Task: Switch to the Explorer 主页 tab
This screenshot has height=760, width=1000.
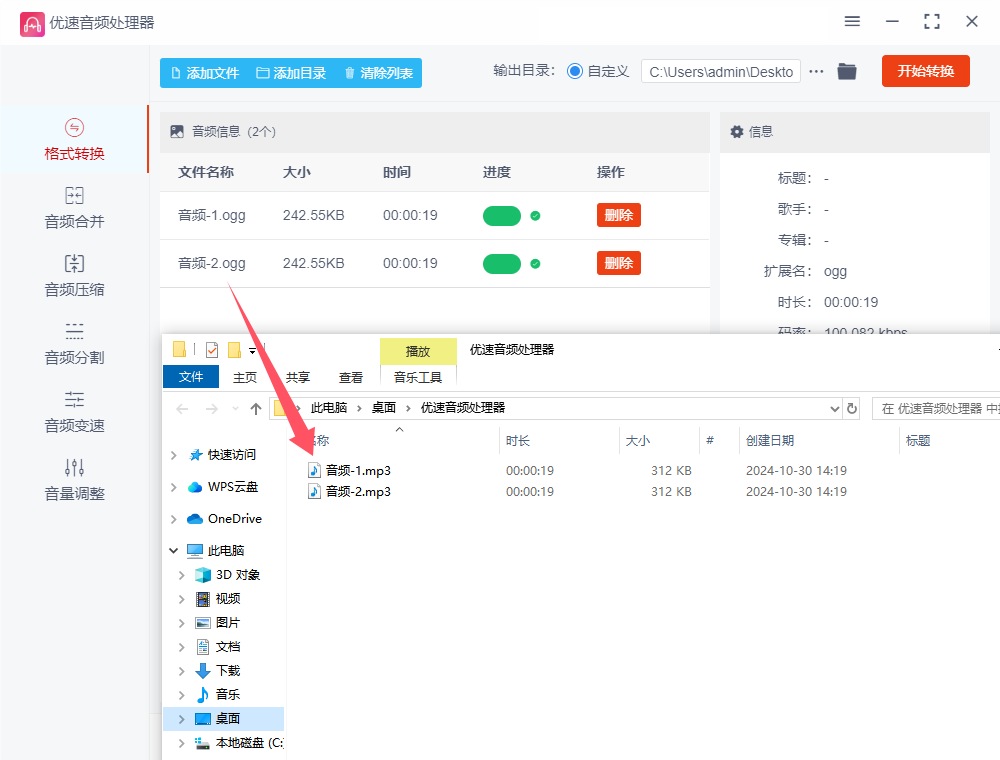Action: point(245,377)
